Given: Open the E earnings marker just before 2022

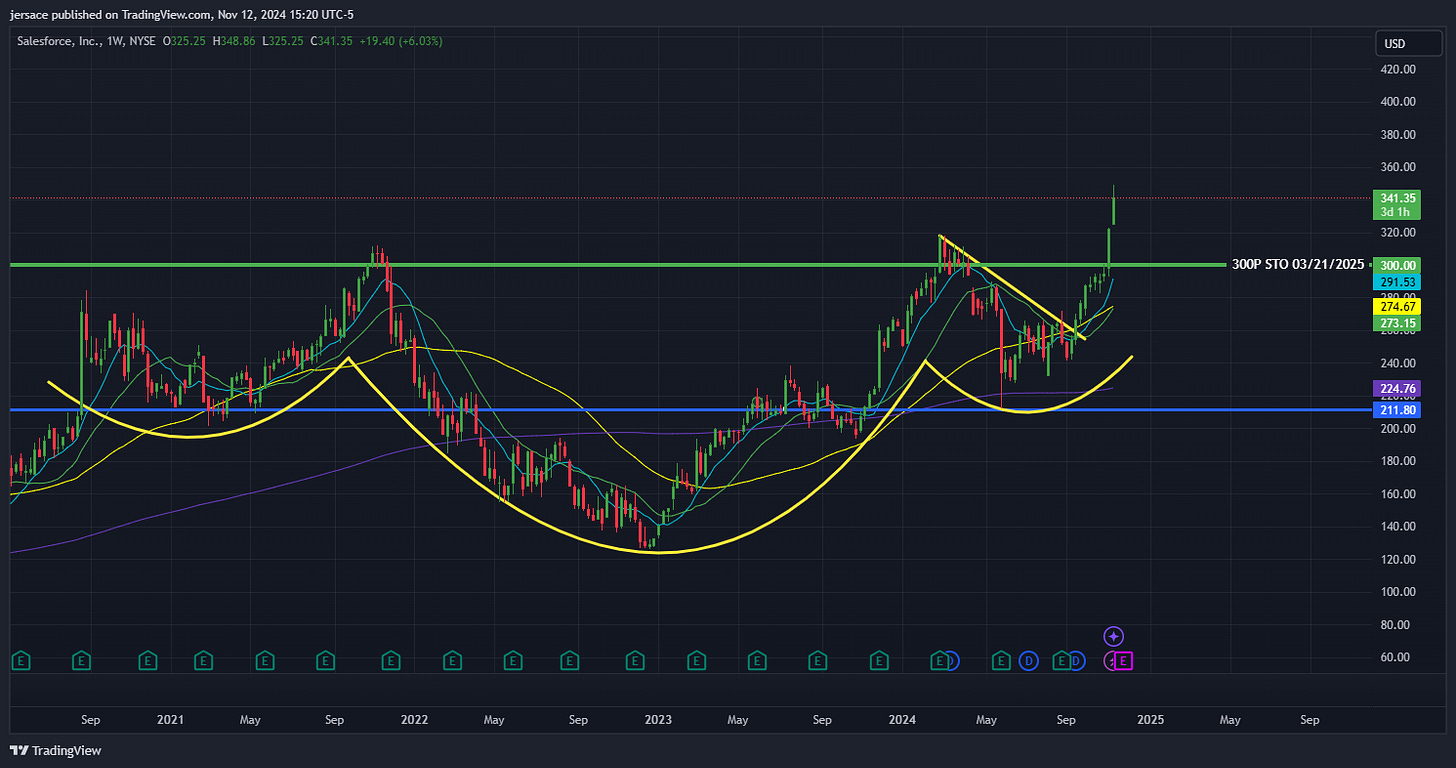Looking at the screenshot, I should [391, 660].
